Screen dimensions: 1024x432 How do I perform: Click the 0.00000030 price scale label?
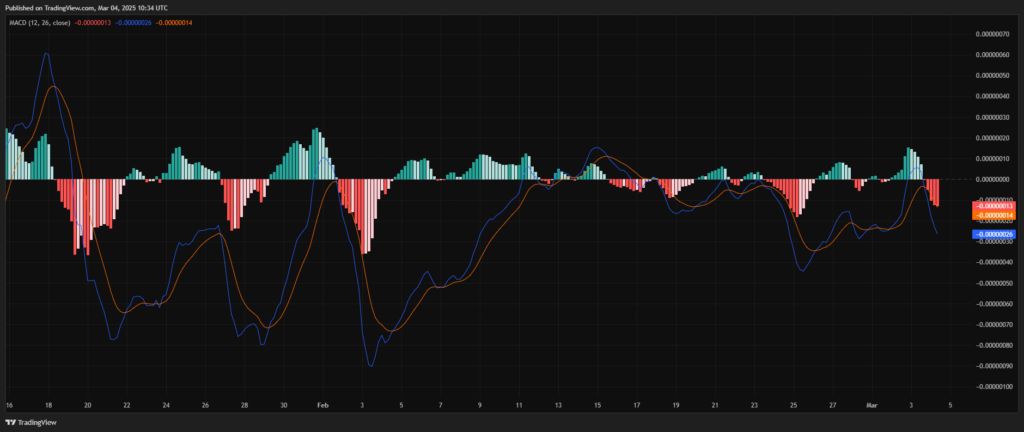tap(994, 117)
